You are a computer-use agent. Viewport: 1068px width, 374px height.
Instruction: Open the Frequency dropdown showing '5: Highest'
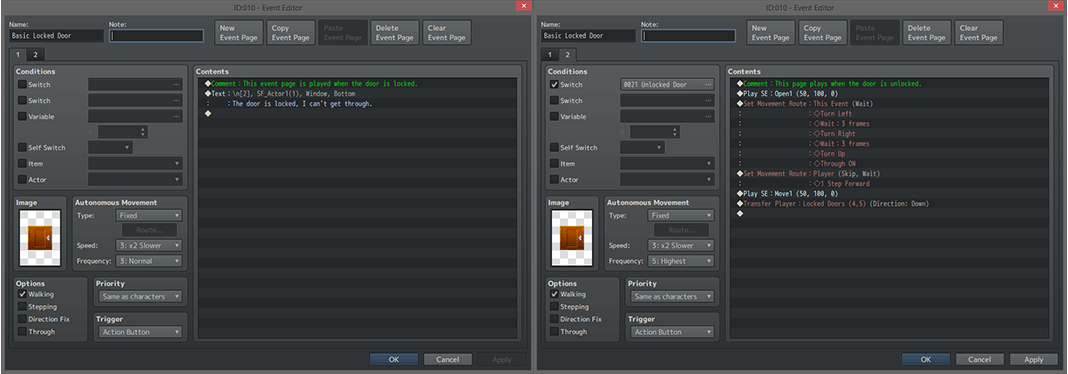tap(680, 261)
